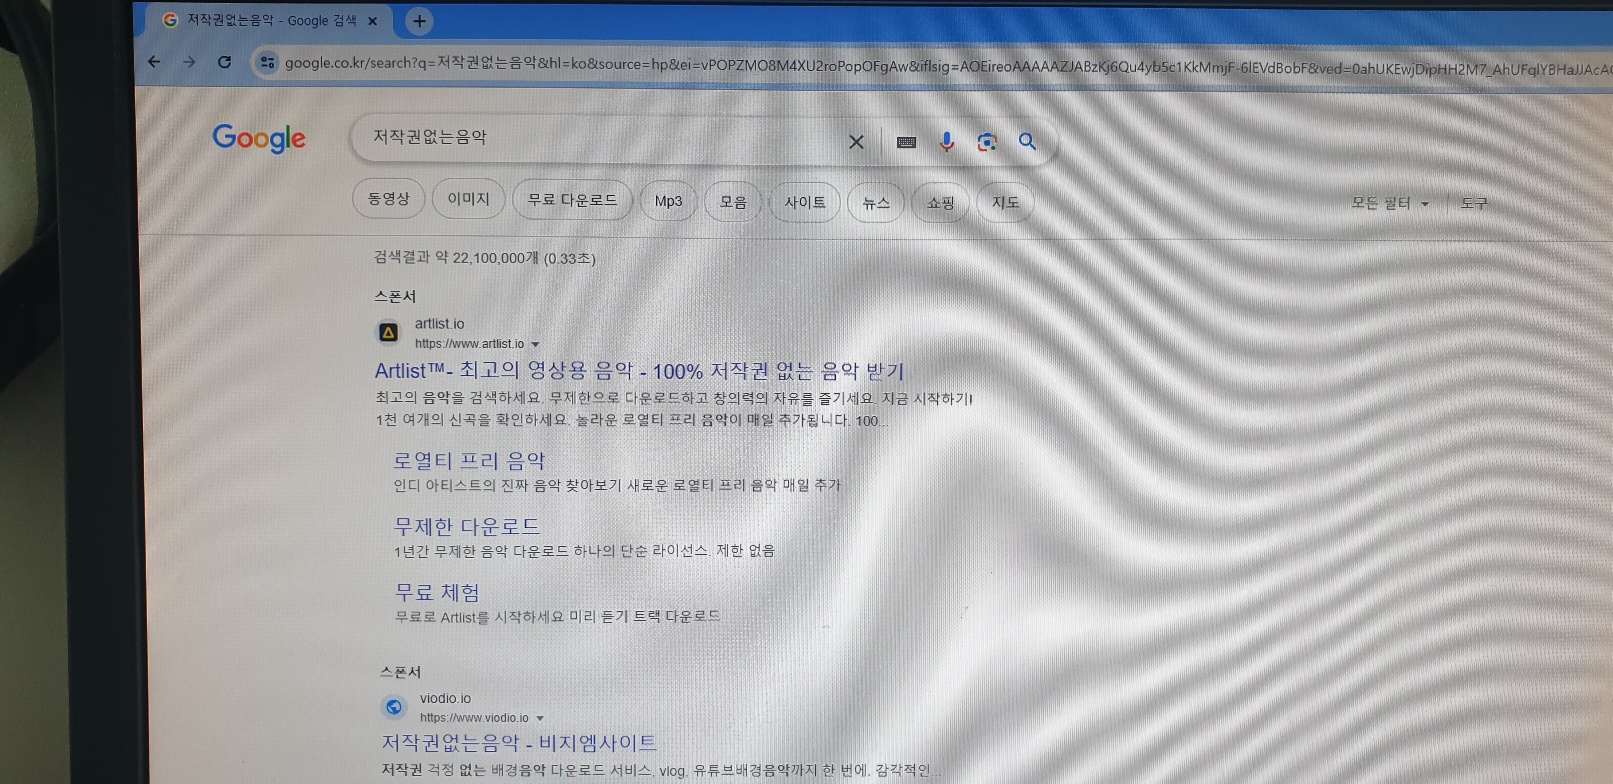Viewport: 1613px width, 784px height.
Task: Click the viodio.io globe favicon
Action: 394,707
